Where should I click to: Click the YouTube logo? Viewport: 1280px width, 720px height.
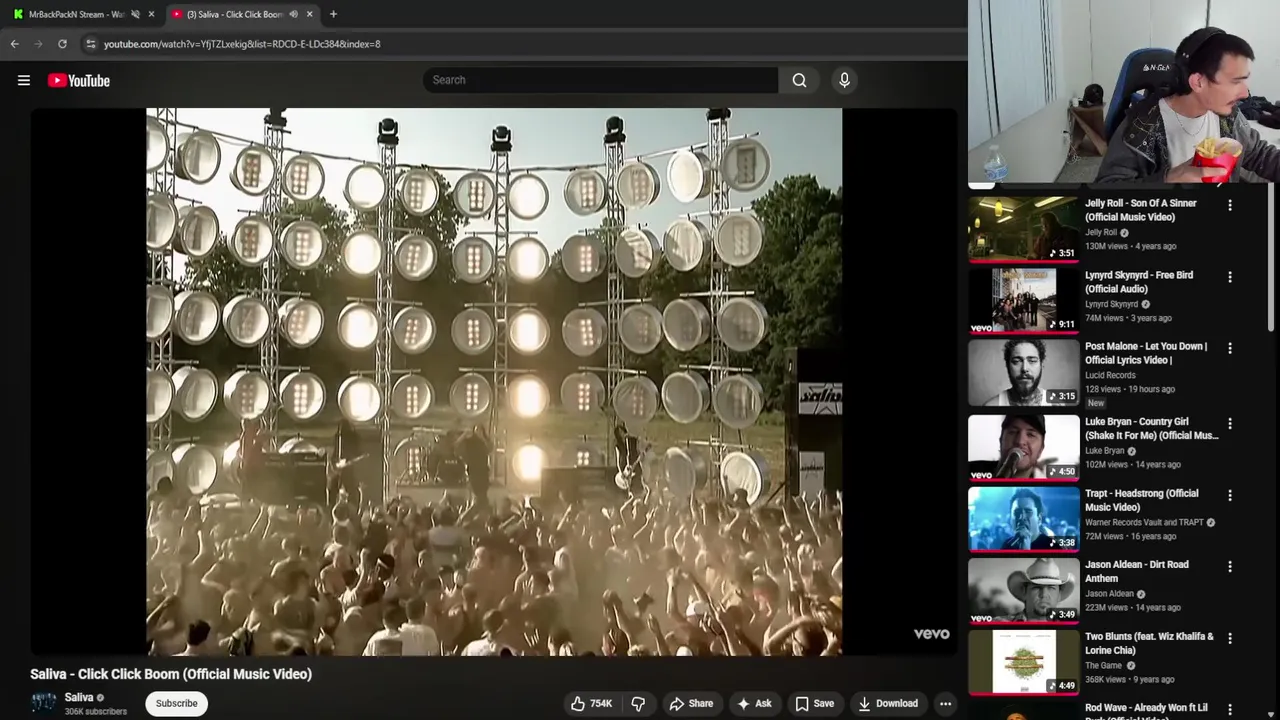tap(79, 80)
